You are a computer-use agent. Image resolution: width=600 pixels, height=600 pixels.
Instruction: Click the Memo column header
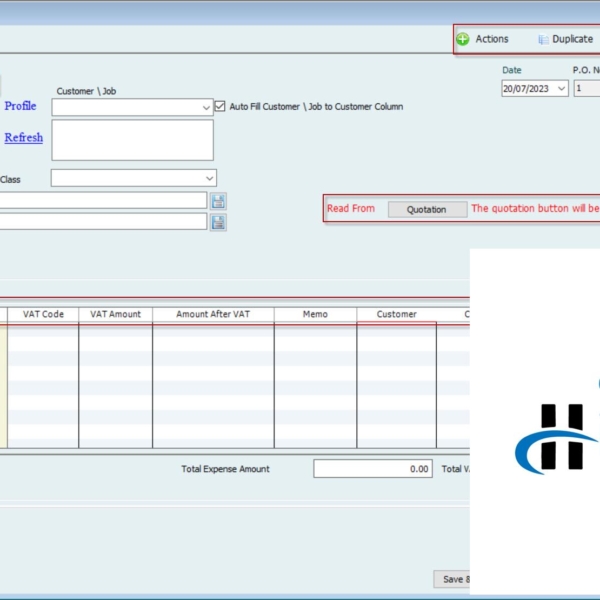click(315, 315)
